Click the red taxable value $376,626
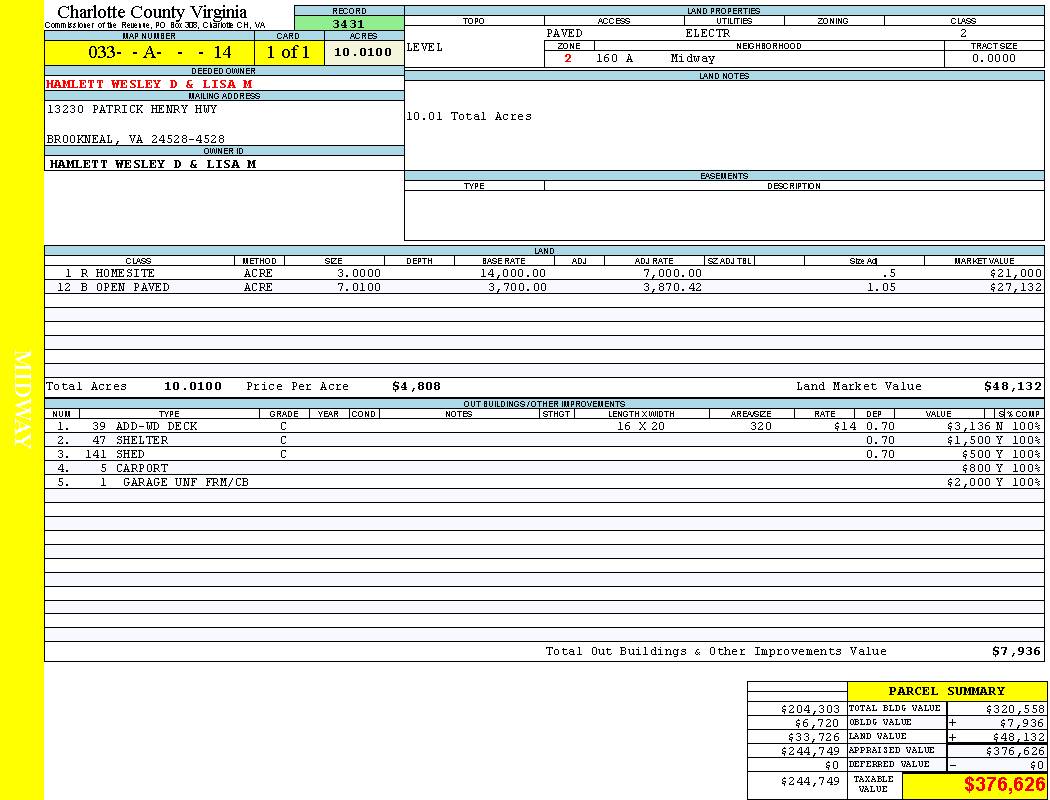Screen dimensions: 1050x800 (x=1004, y=785)
